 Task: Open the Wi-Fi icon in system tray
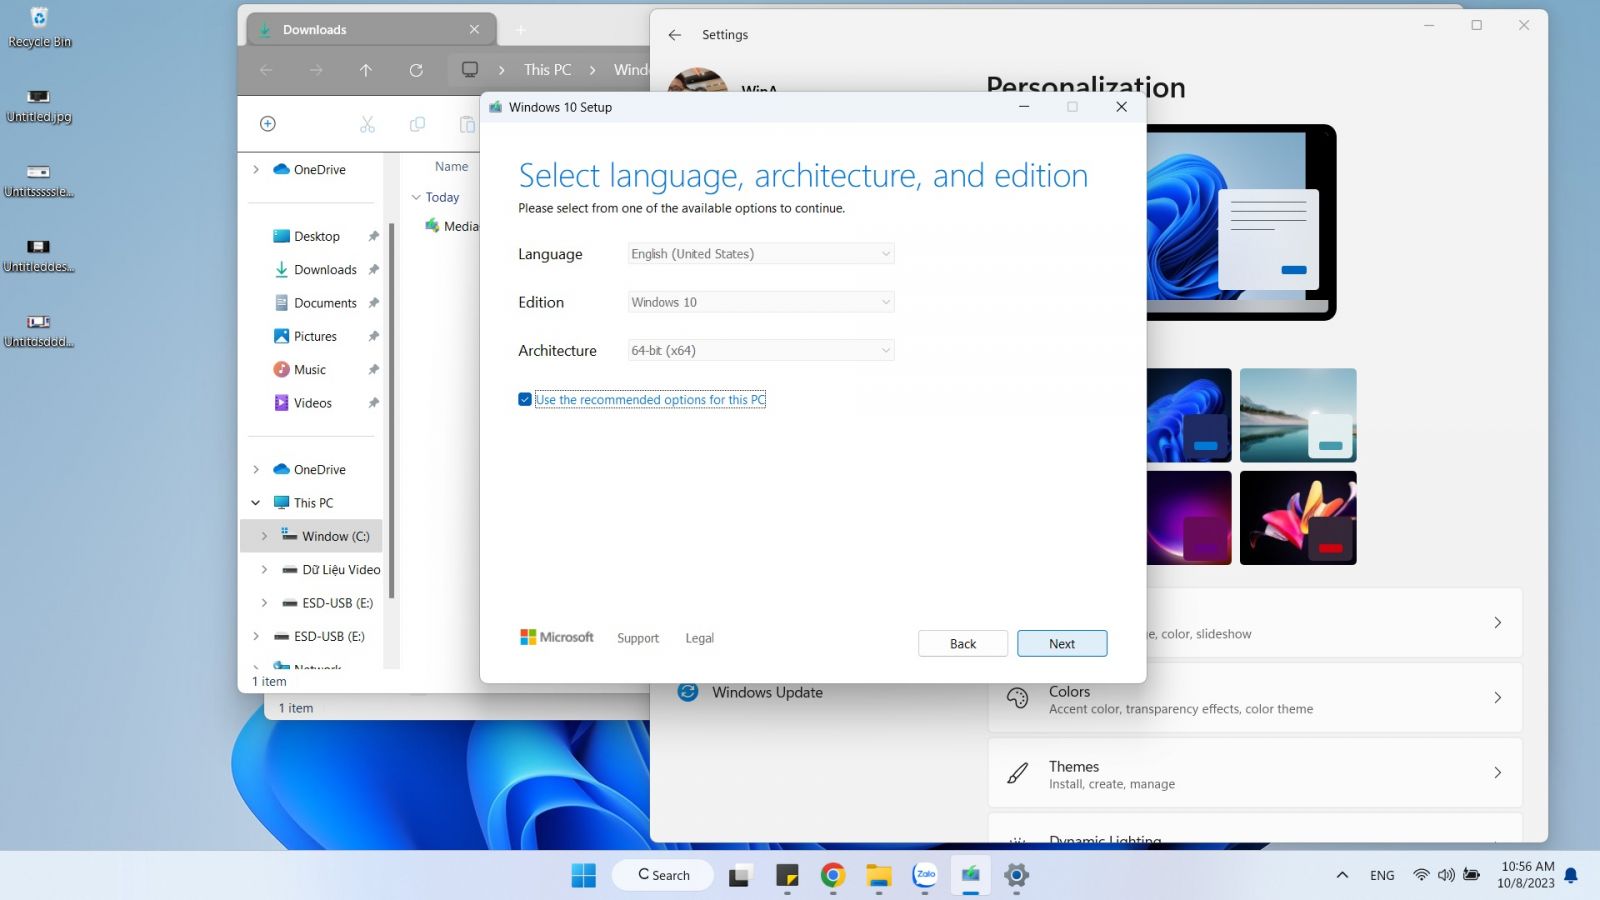coord(1421,875)
